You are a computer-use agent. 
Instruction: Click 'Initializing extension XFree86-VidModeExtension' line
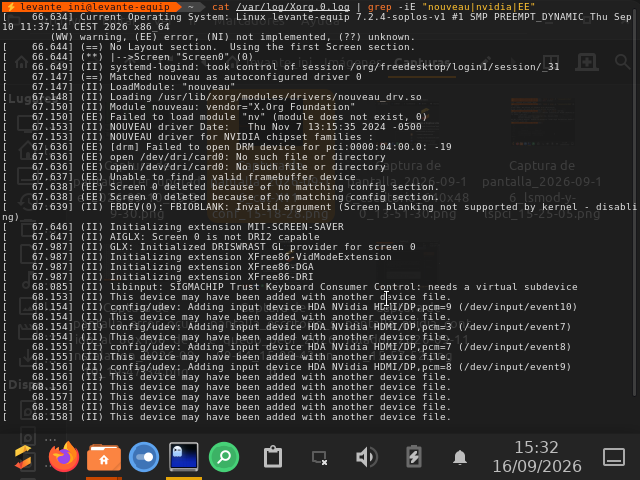point(197,257)
